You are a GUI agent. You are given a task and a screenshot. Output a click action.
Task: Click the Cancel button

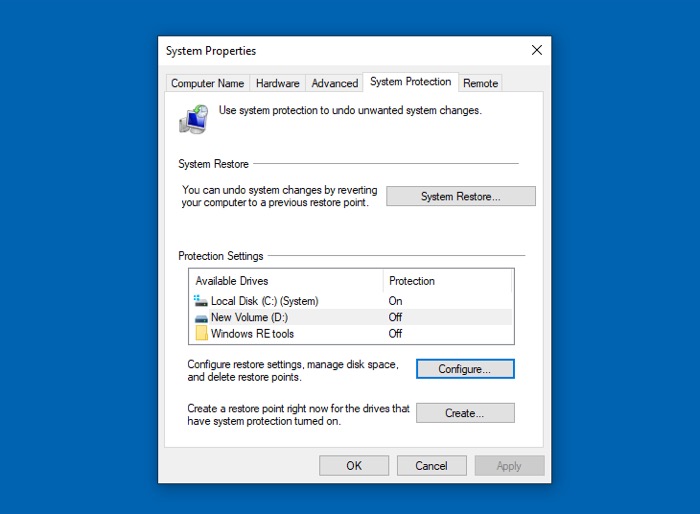click(431, 466)
